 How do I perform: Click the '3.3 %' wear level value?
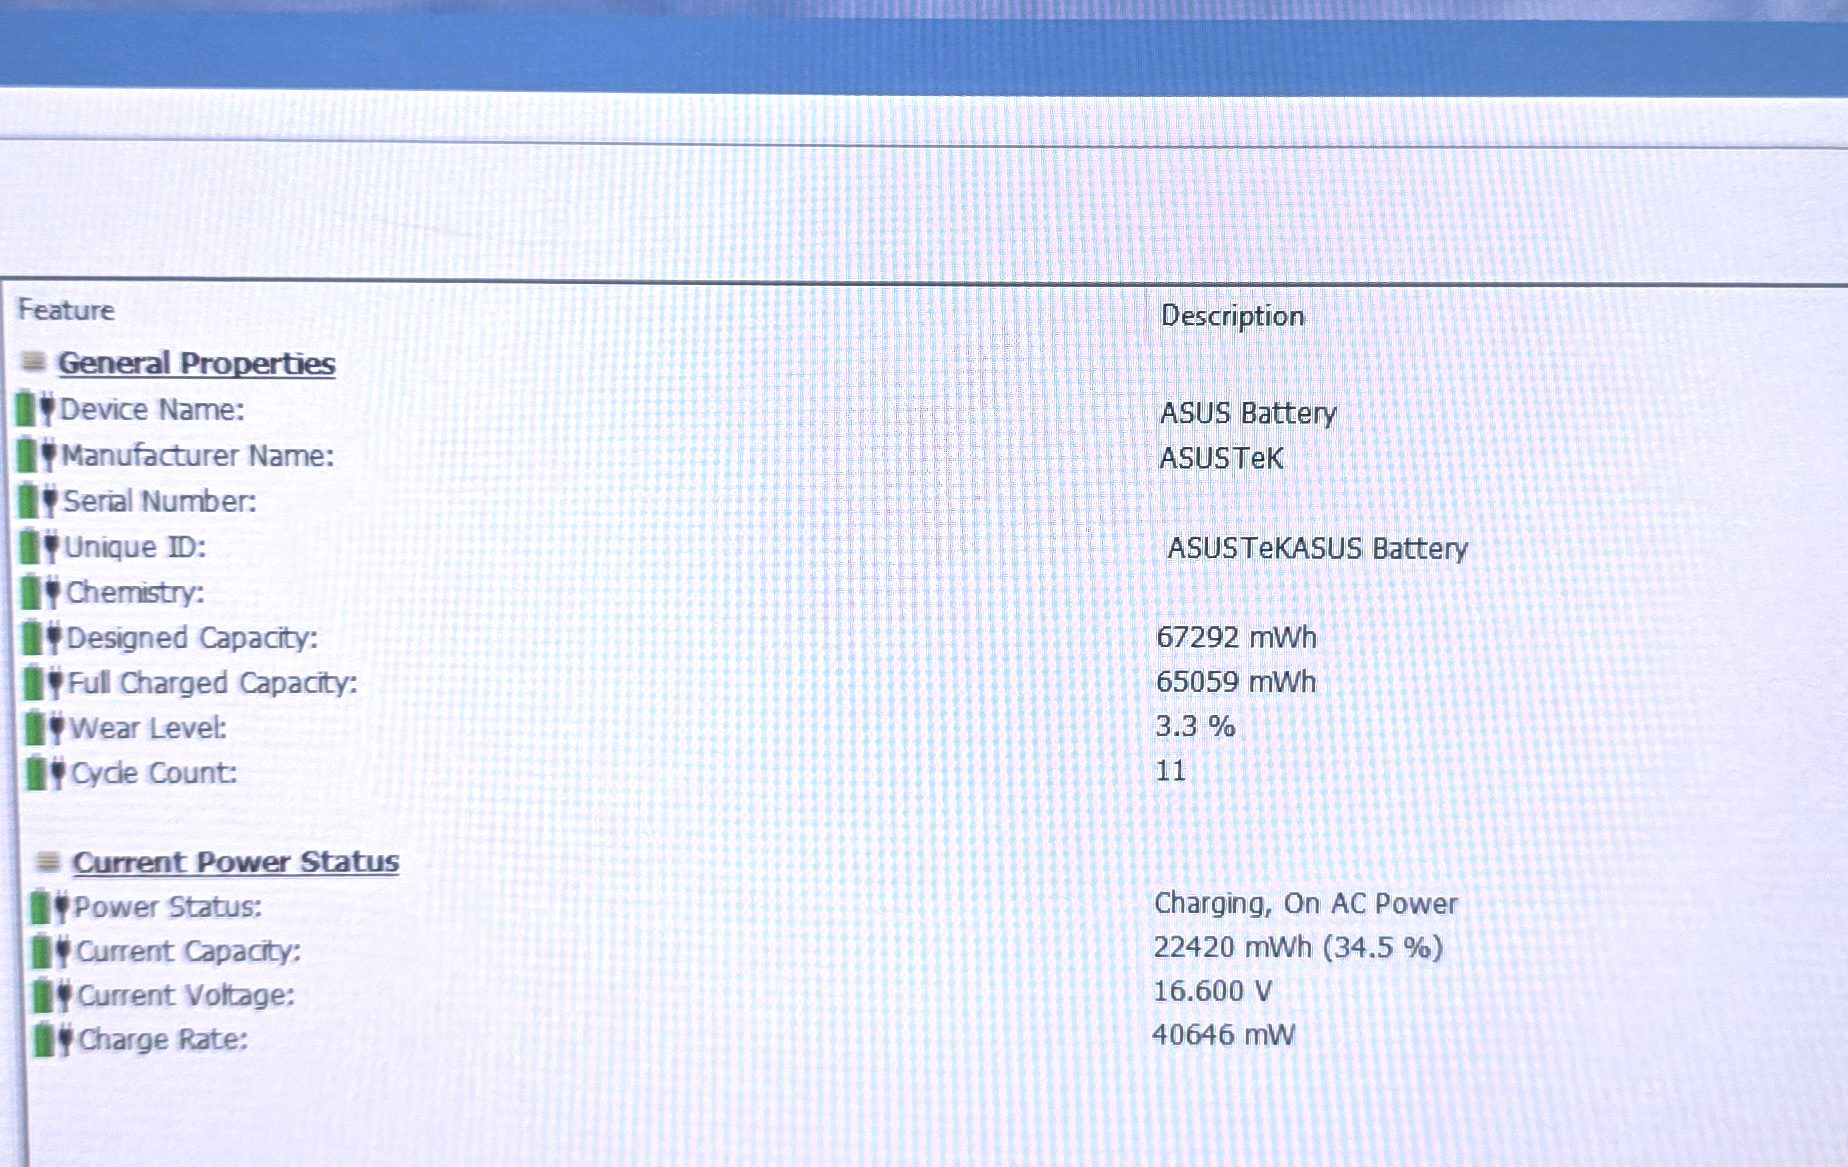click(x=1195, y=726)
